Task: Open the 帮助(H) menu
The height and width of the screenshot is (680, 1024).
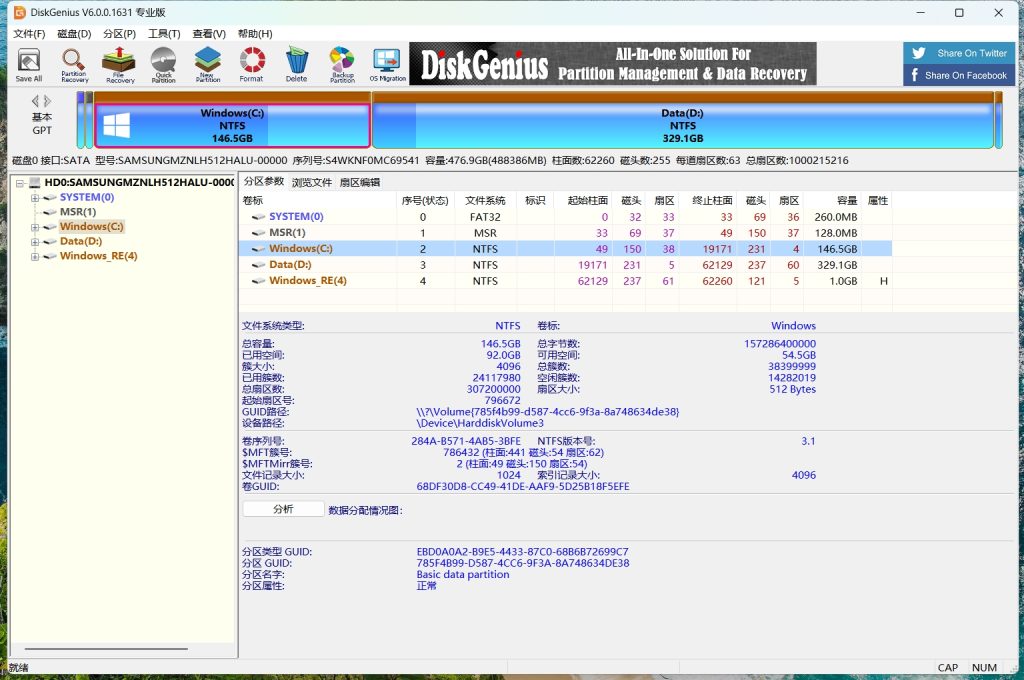Action: click(x=255, y=34)
